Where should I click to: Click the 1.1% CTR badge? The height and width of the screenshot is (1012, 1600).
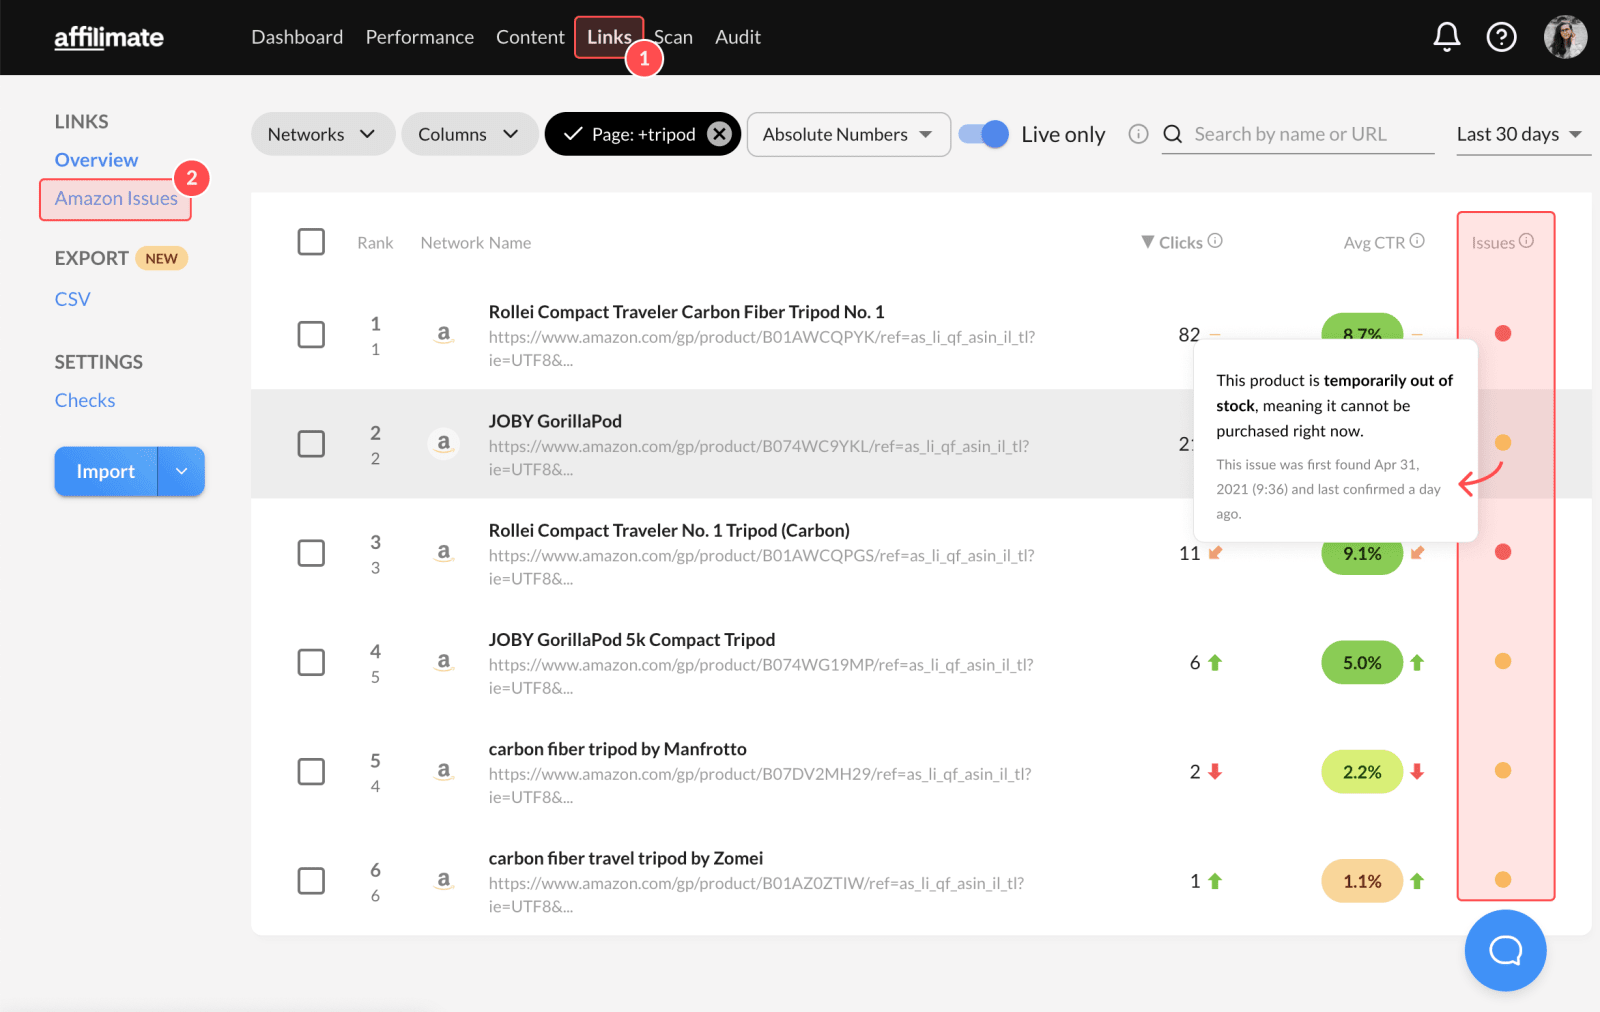pos(1362,881)
